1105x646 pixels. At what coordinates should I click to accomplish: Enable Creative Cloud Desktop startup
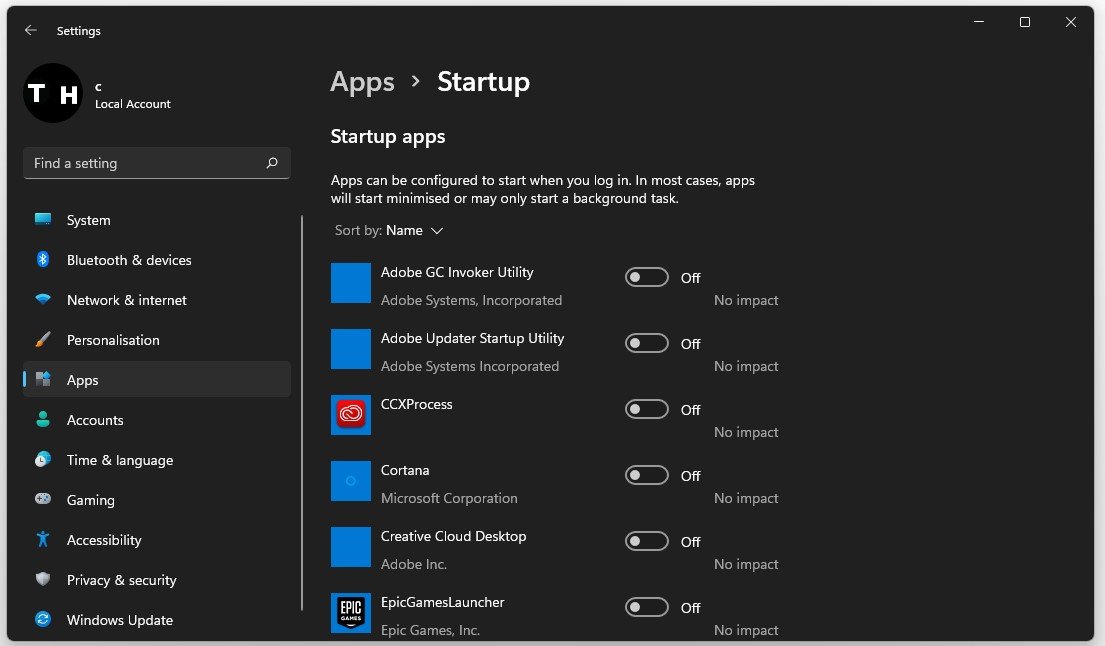(x=647, y=542)
